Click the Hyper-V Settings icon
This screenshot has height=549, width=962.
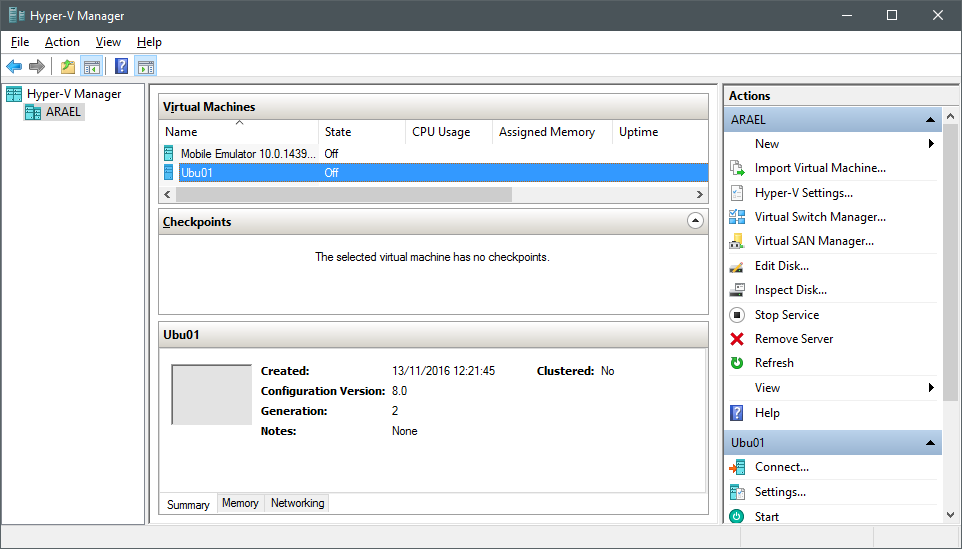(x=737, y=193)
